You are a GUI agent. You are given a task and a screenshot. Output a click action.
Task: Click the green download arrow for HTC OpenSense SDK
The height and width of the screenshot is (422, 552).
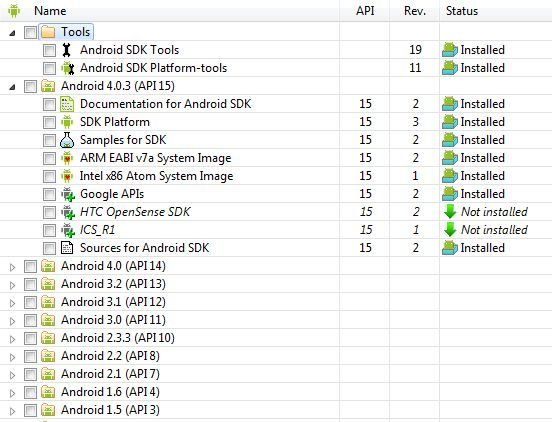coord(450,212)
